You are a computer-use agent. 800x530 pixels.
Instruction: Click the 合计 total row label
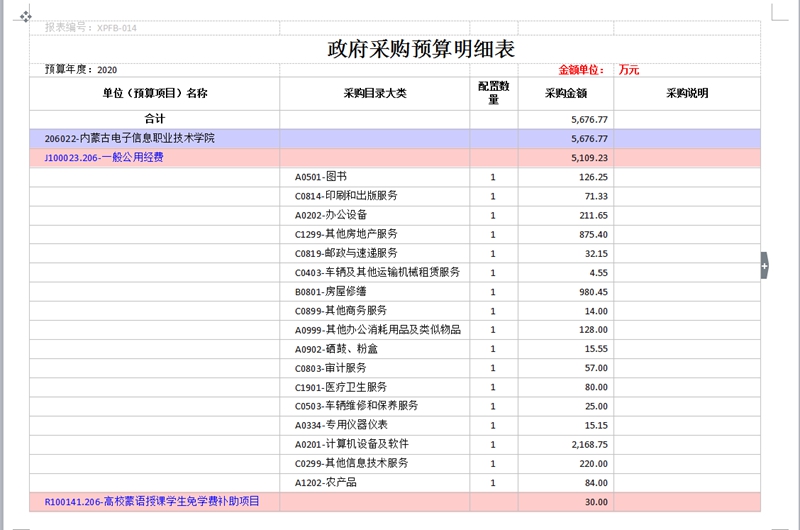pos(155,119)
